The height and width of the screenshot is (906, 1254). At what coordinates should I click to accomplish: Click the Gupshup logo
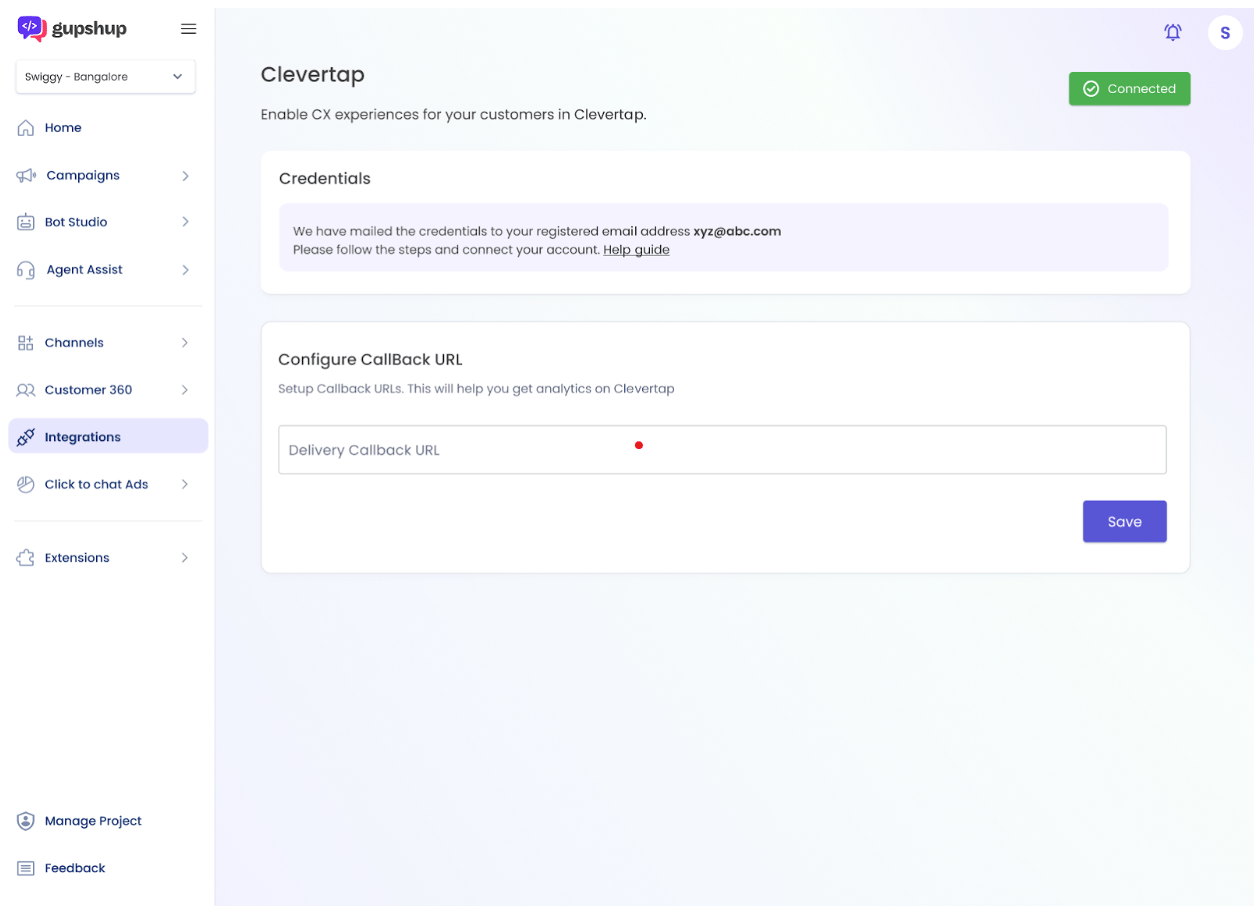point(72,29)
